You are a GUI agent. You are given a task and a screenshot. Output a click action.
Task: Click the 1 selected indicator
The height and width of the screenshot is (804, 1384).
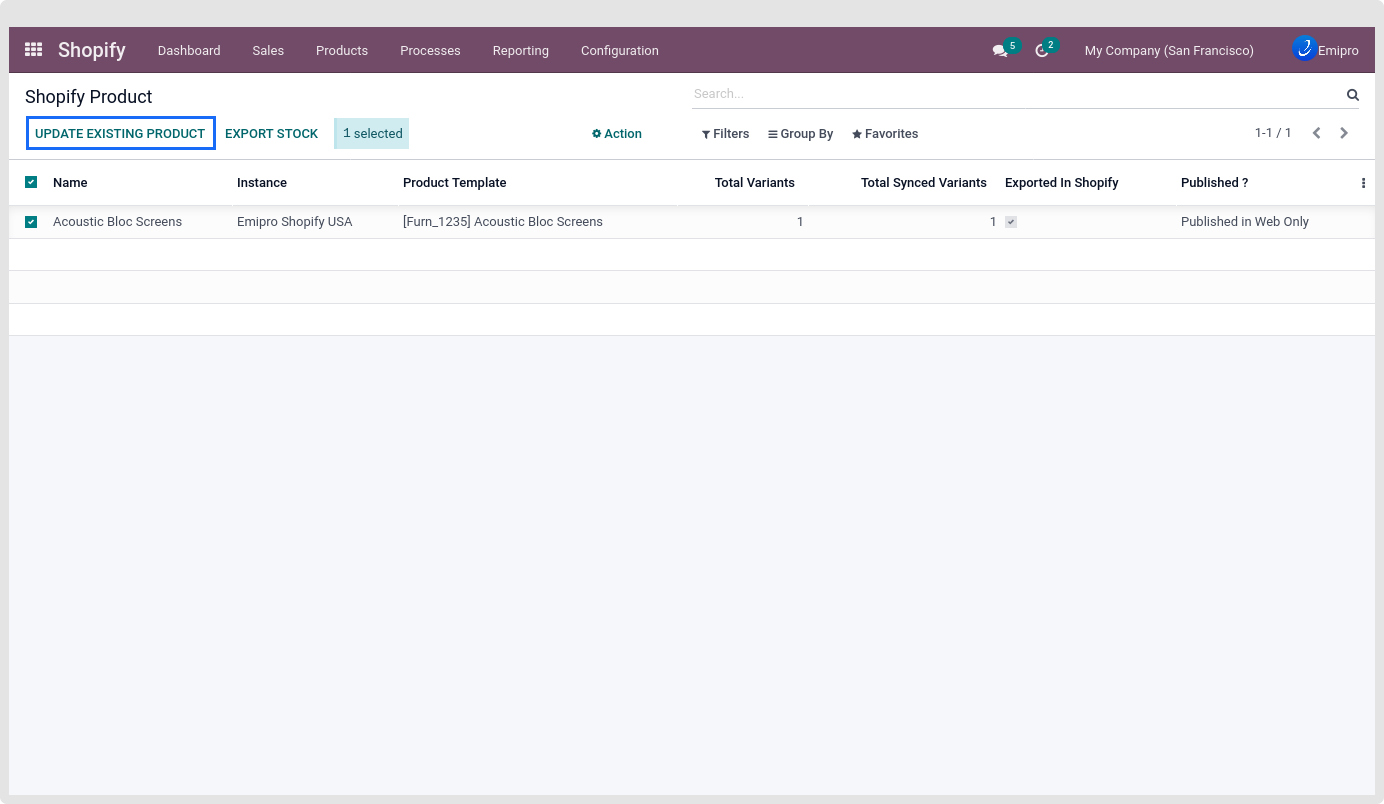coord(372,133)
